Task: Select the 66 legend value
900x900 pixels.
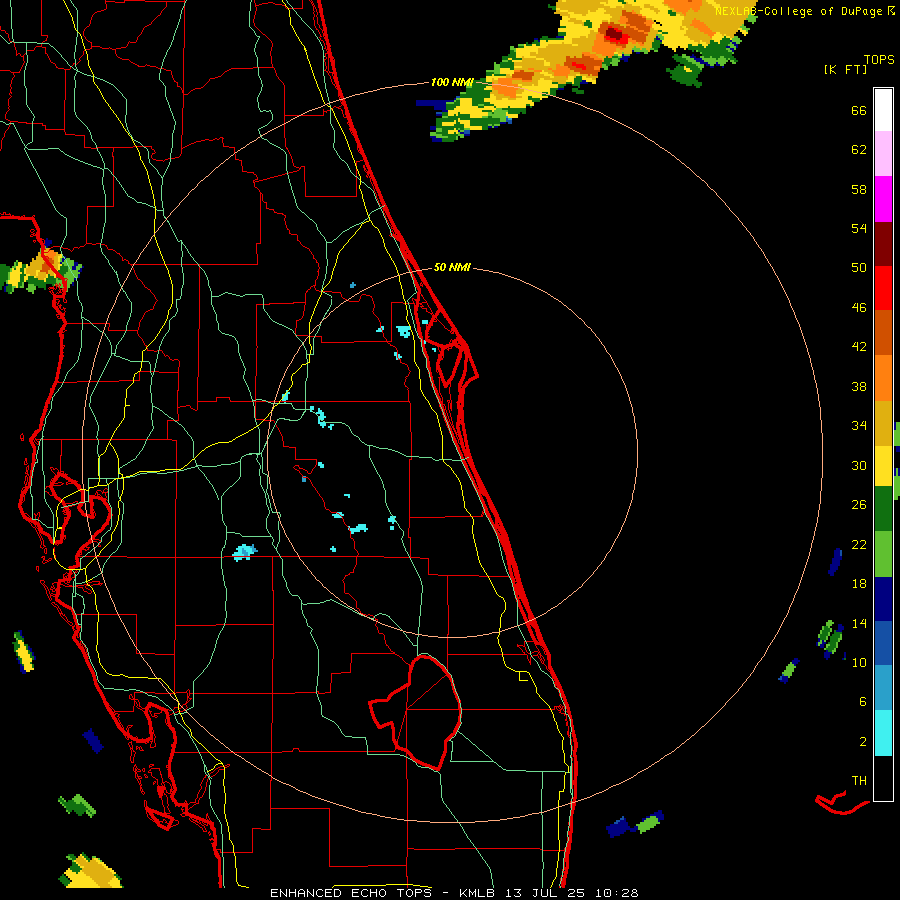Action: (859, 111)
